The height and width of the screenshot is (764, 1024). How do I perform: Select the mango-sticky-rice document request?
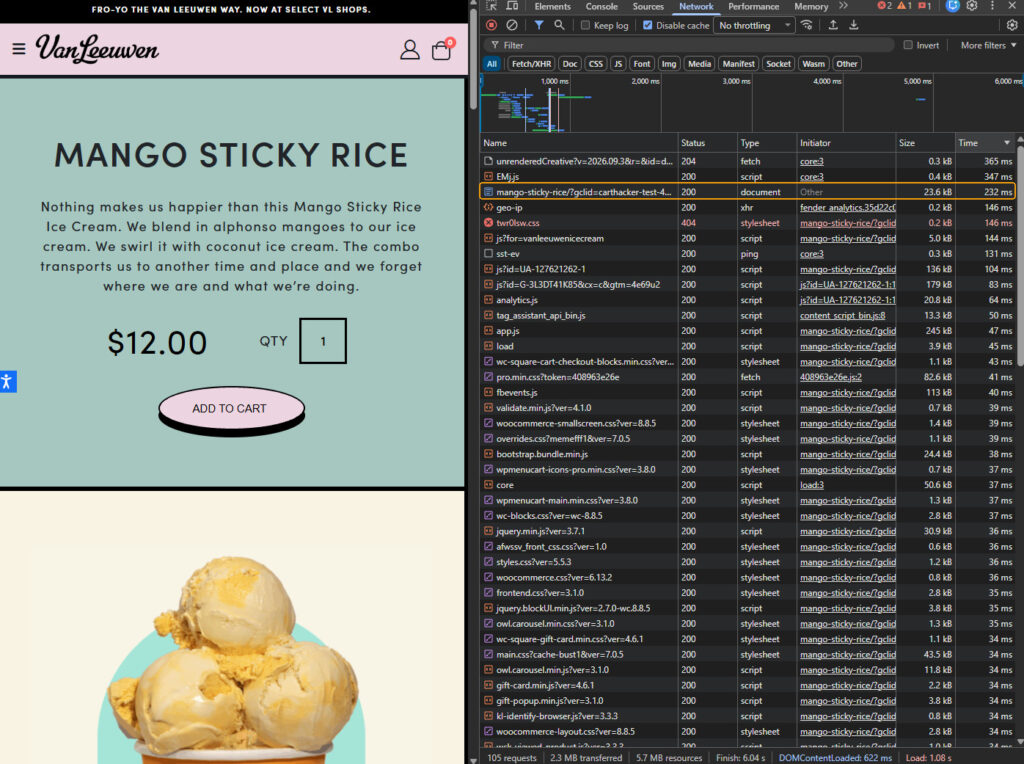click(x=747, y=192)
